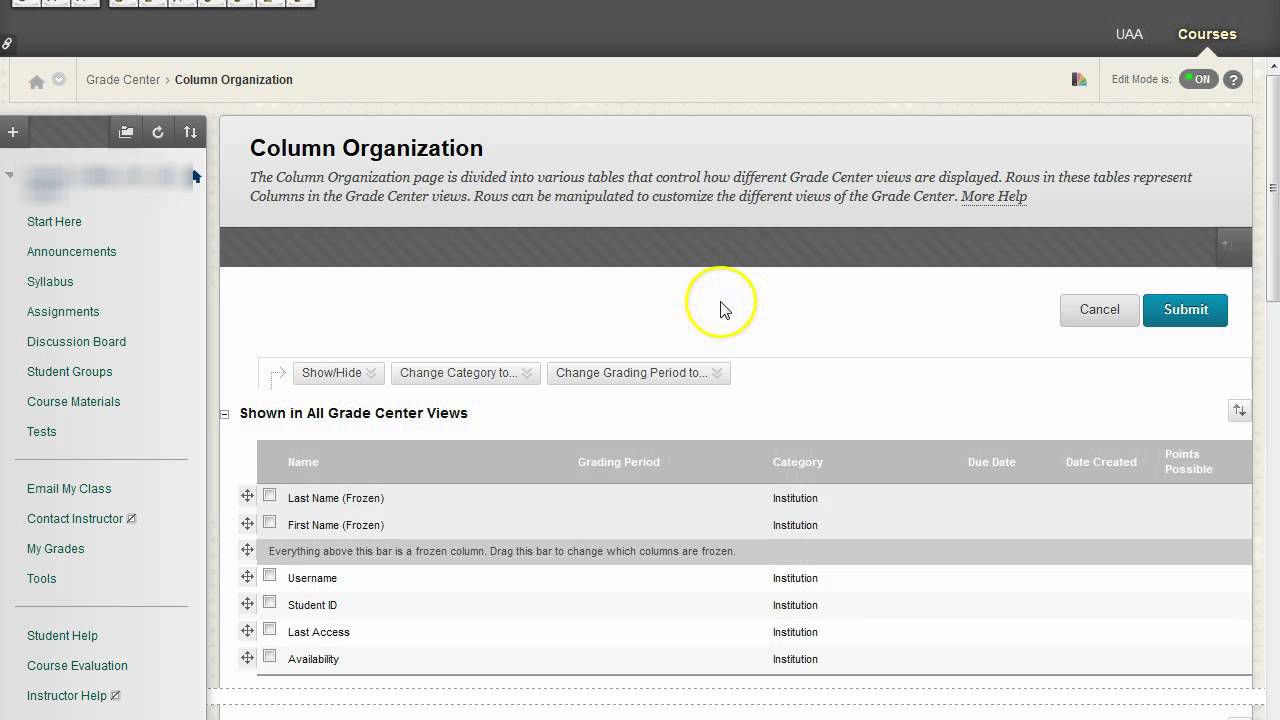Screen dimensions: 1280x720
Task: Open the Courses tab
Action: click(1207, 34)
